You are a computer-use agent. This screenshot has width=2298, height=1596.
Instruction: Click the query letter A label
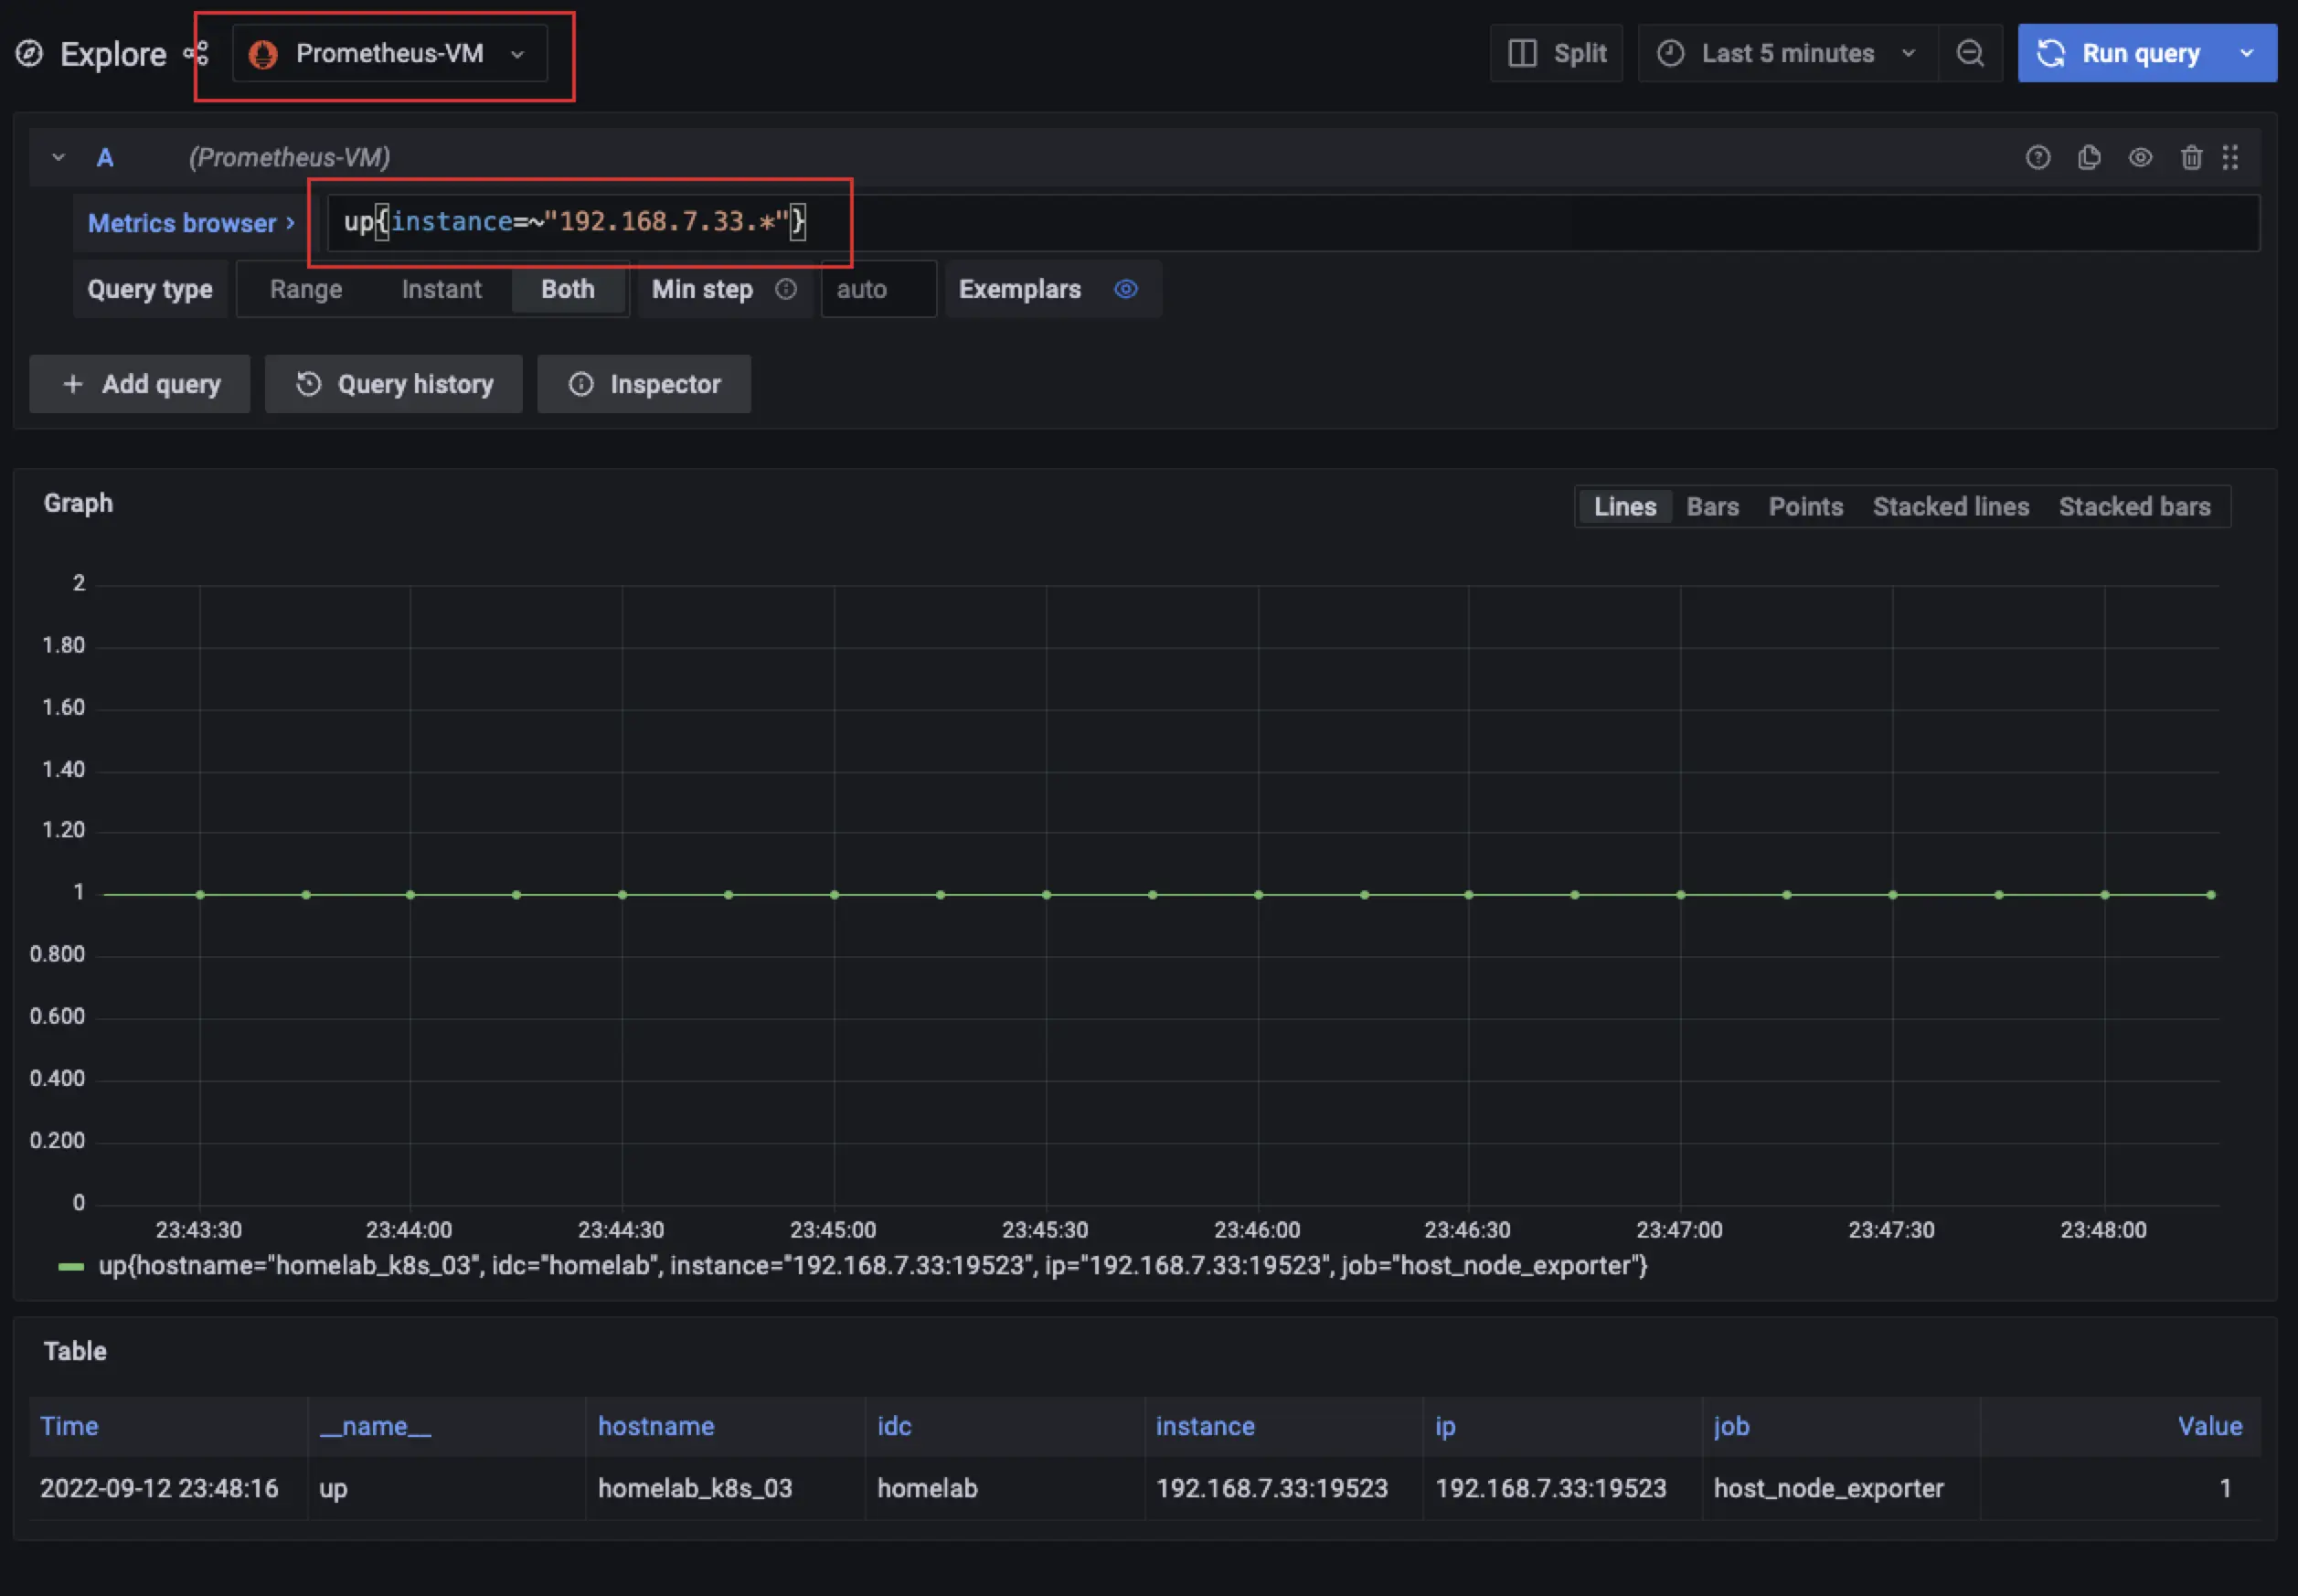click(105, 157)
